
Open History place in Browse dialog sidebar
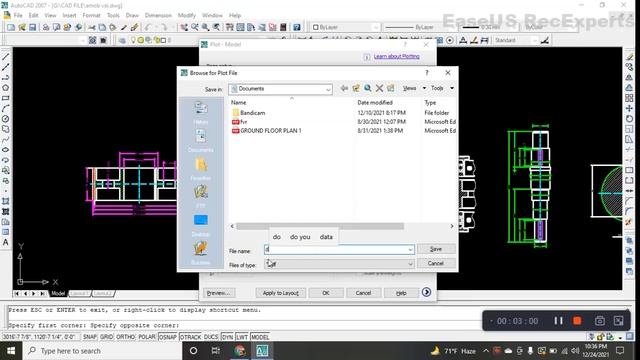[200, 112]
